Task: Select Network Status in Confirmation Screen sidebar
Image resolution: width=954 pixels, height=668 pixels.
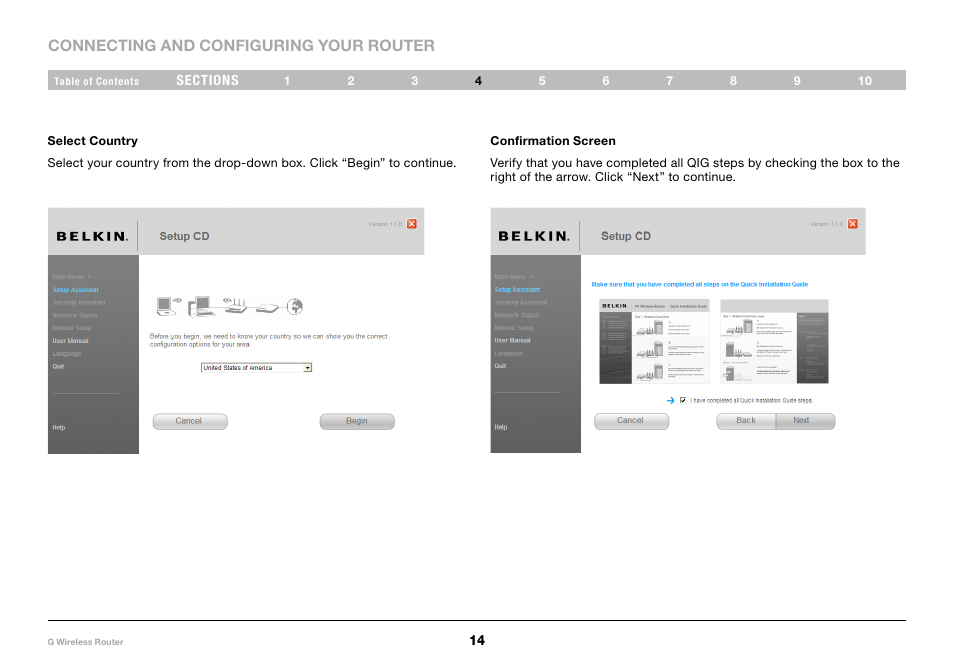Action: coord(517,315)
